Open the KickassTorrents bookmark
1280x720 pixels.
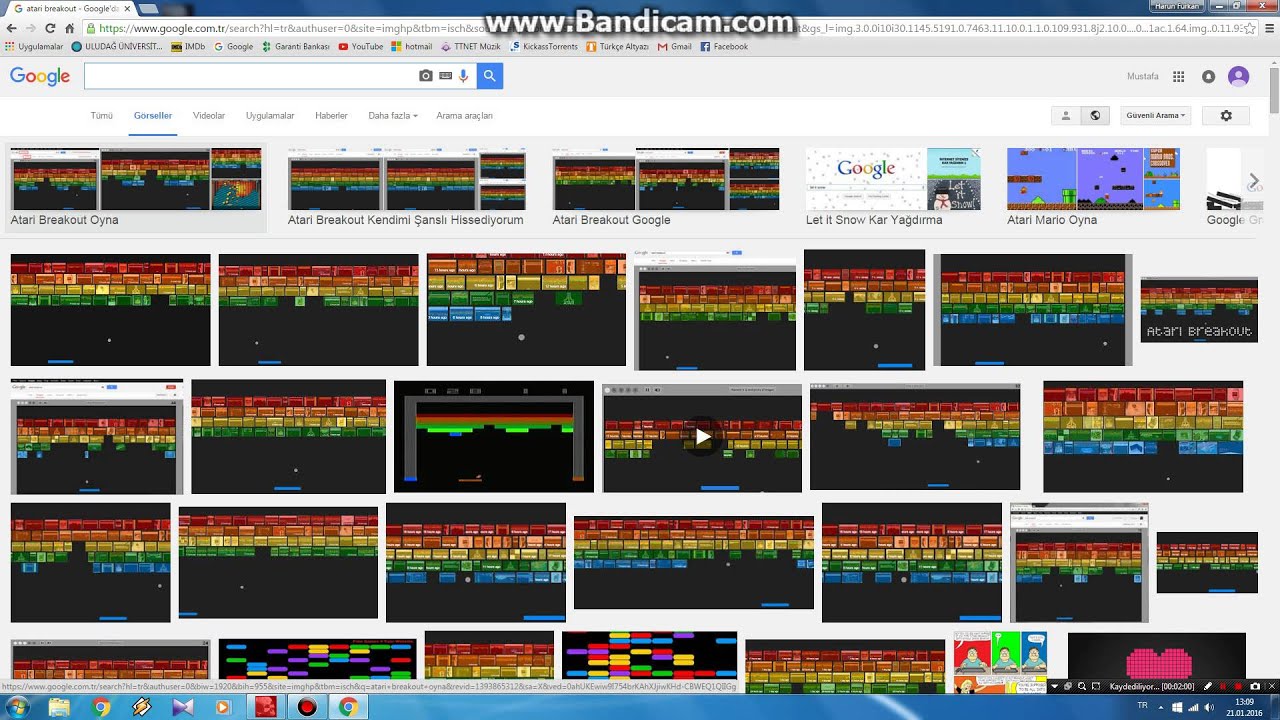544,46
